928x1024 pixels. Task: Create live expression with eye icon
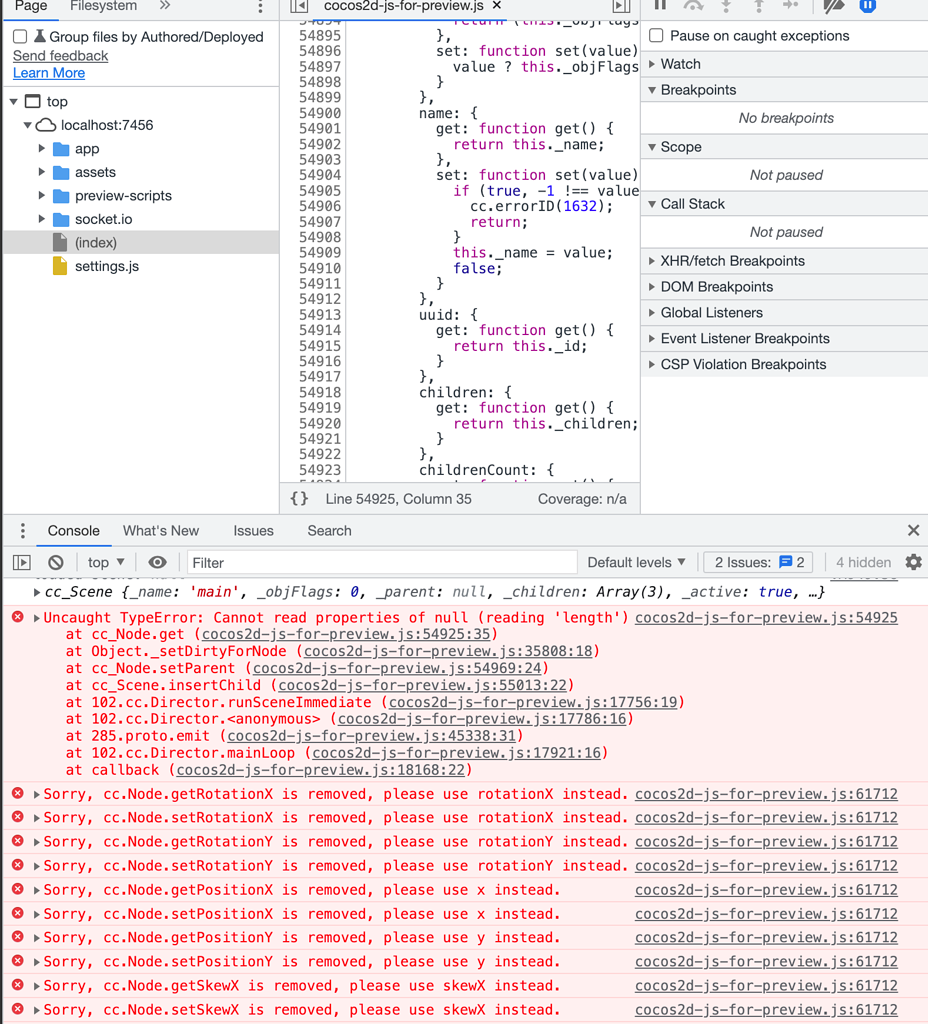click(x=157, y=563)
